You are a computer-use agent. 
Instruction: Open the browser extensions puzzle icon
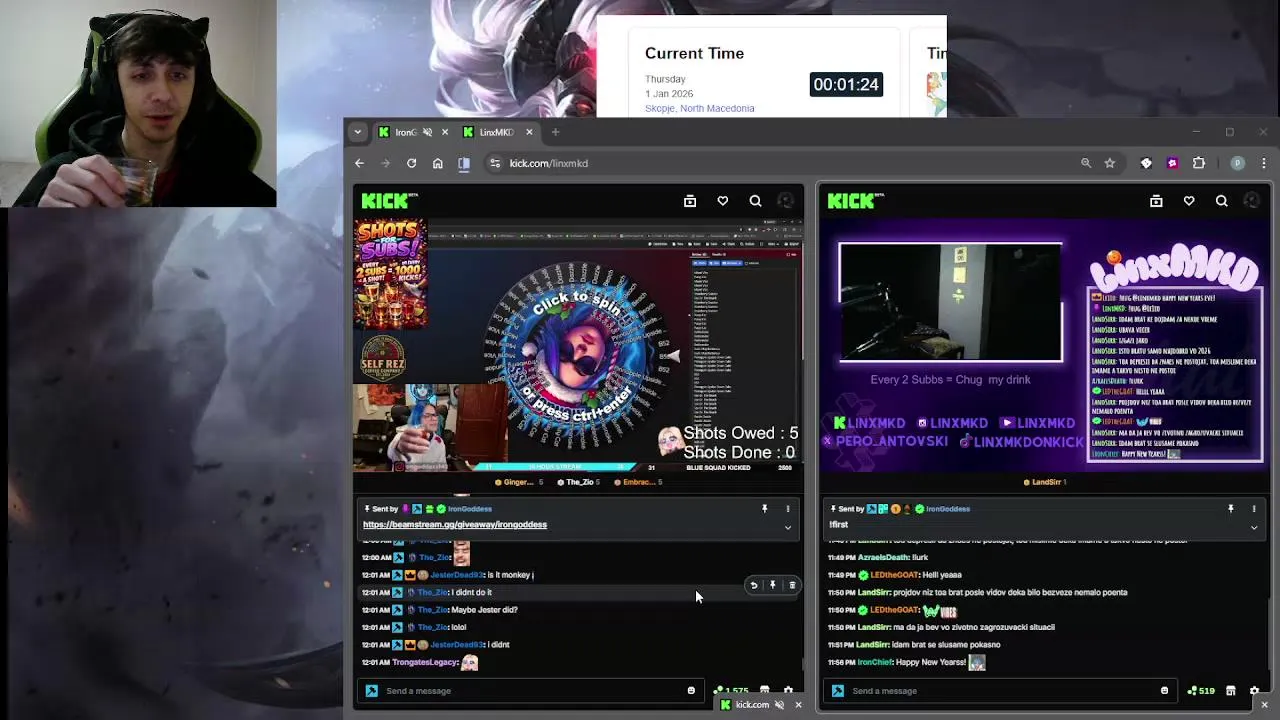(x=1199, y=163)
